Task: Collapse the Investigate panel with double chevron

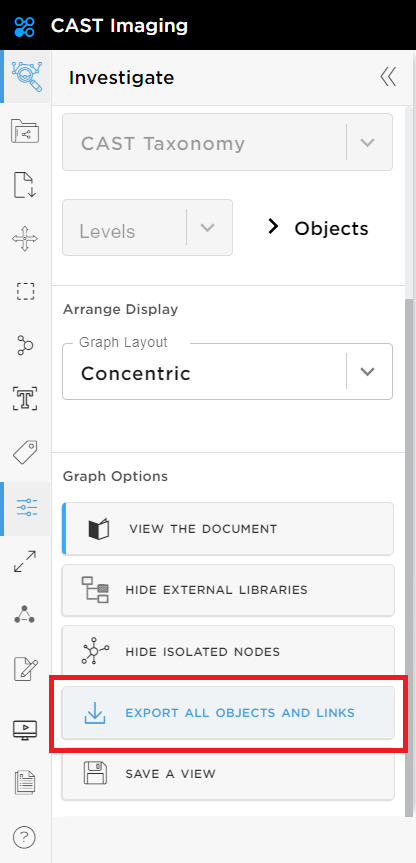Action: tap(388, 77)
